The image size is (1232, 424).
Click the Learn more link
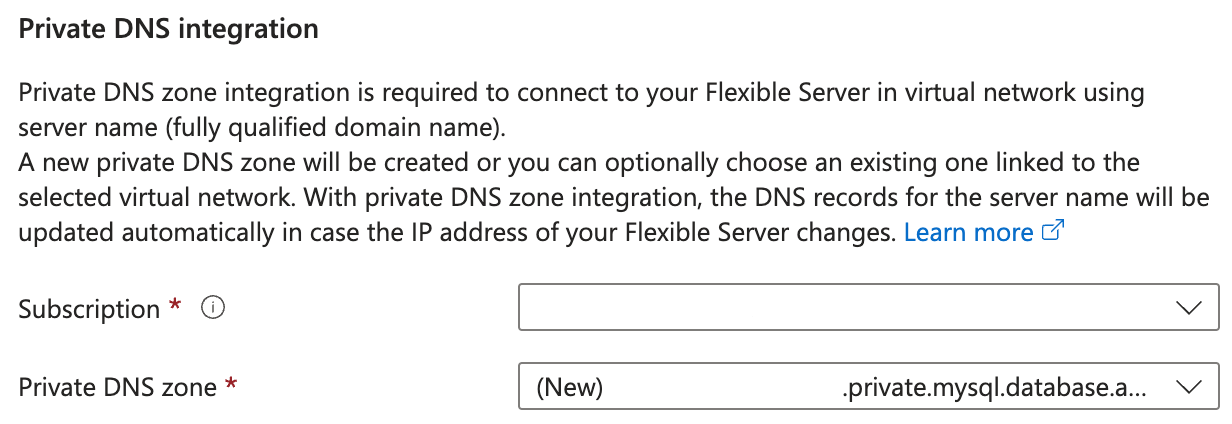(968, 233)
